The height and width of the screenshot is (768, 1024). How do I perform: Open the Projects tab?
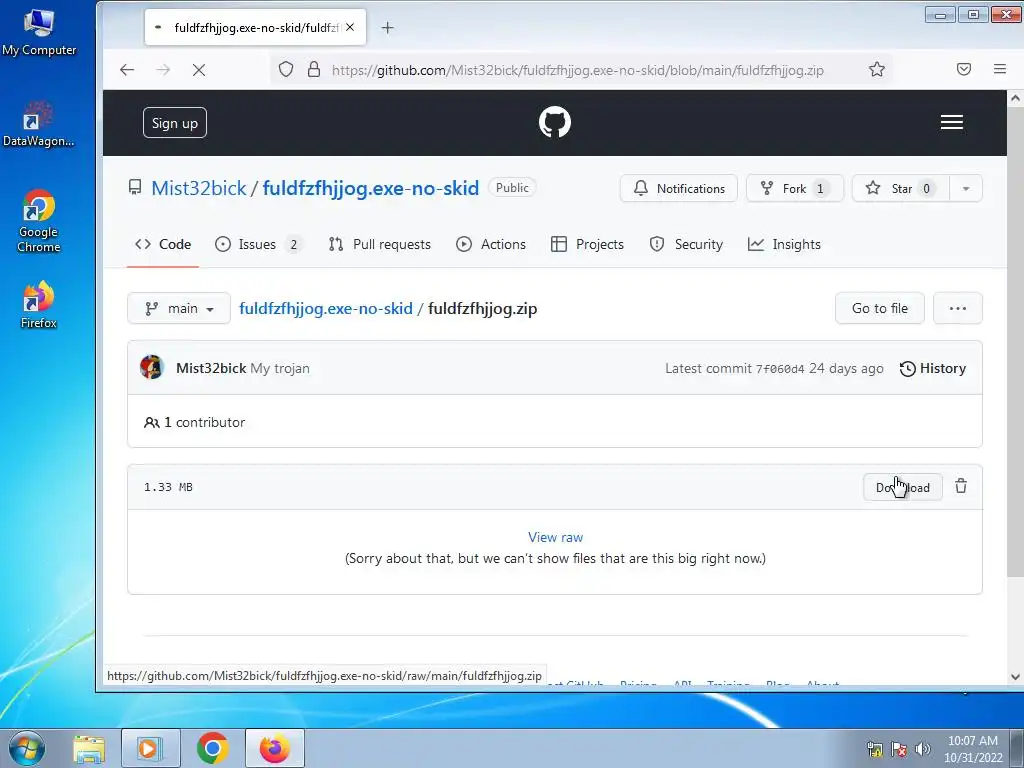point(587,244)
